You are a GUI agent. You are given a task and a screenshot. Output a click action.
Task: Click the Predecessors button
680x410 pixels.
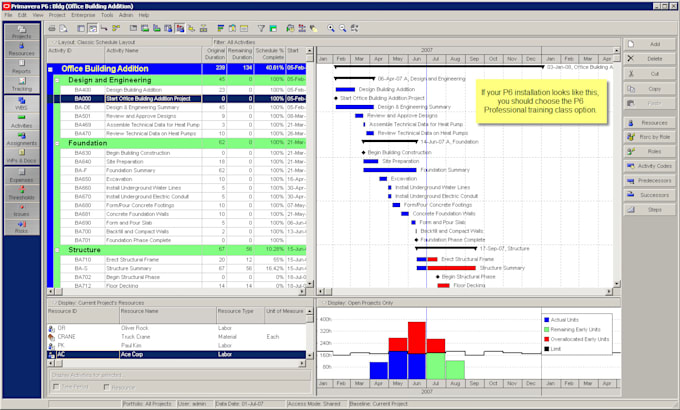(650, 180)
